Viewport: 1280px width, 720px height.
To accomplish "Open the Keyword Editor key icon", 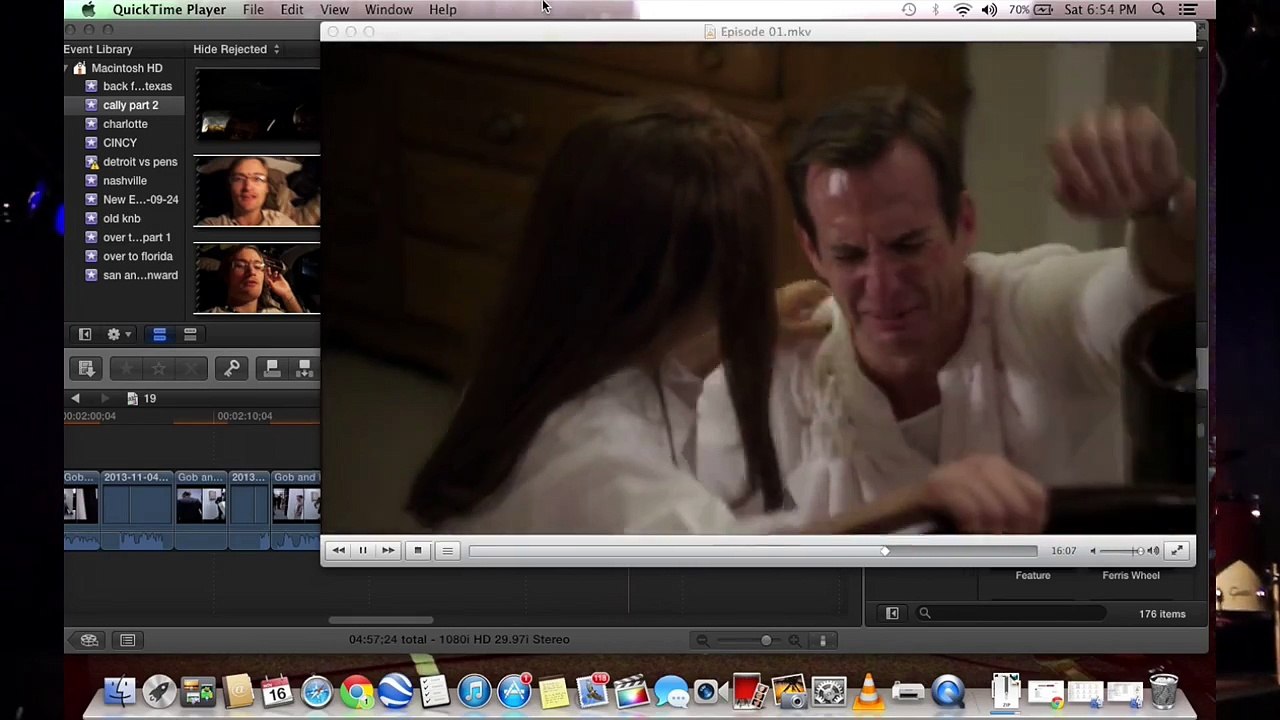I will 232,369.
